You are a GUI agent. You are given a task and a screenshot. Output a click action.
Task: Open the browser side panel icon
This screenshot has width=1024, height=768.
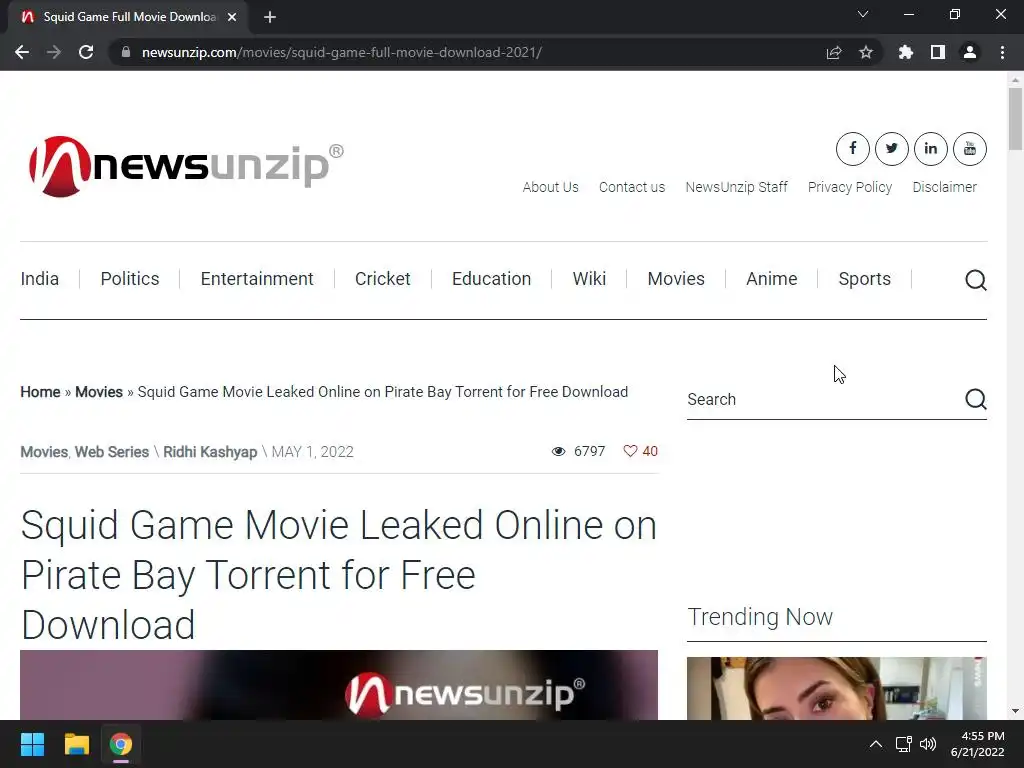tap(938, 52)
